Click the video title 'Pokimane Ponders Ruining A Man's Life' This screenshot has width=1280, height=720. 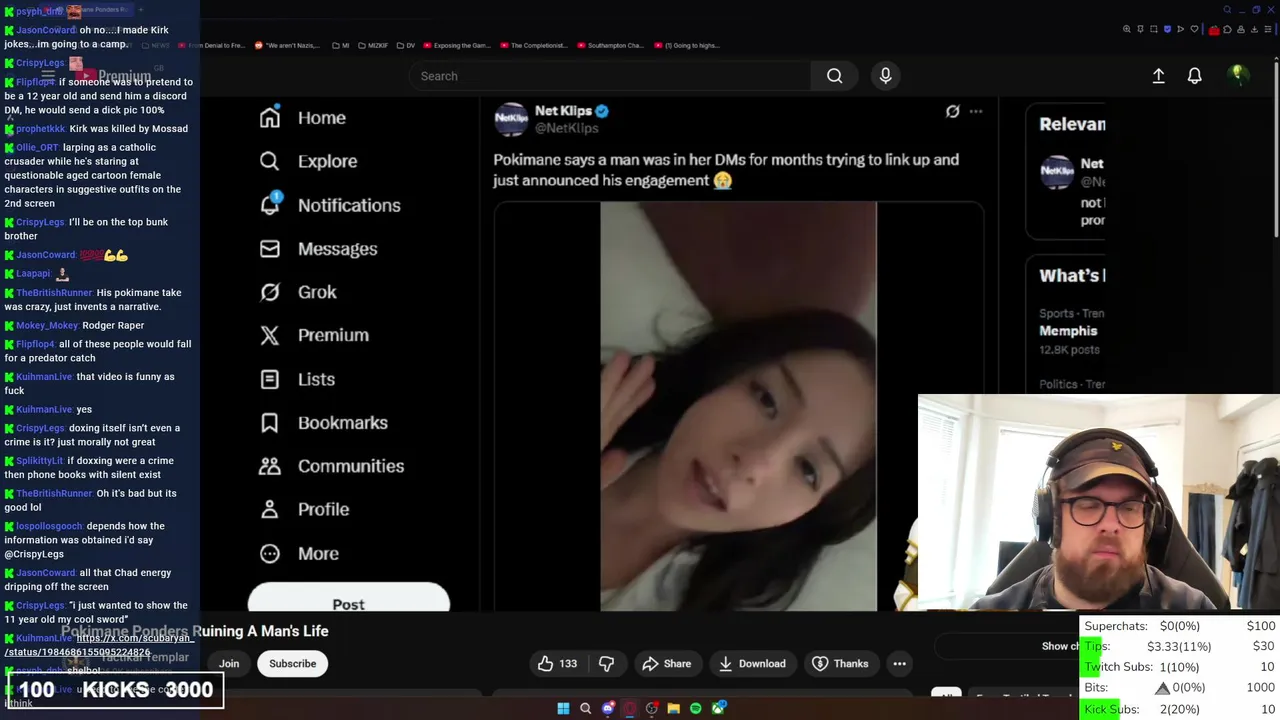pos(195,631)
